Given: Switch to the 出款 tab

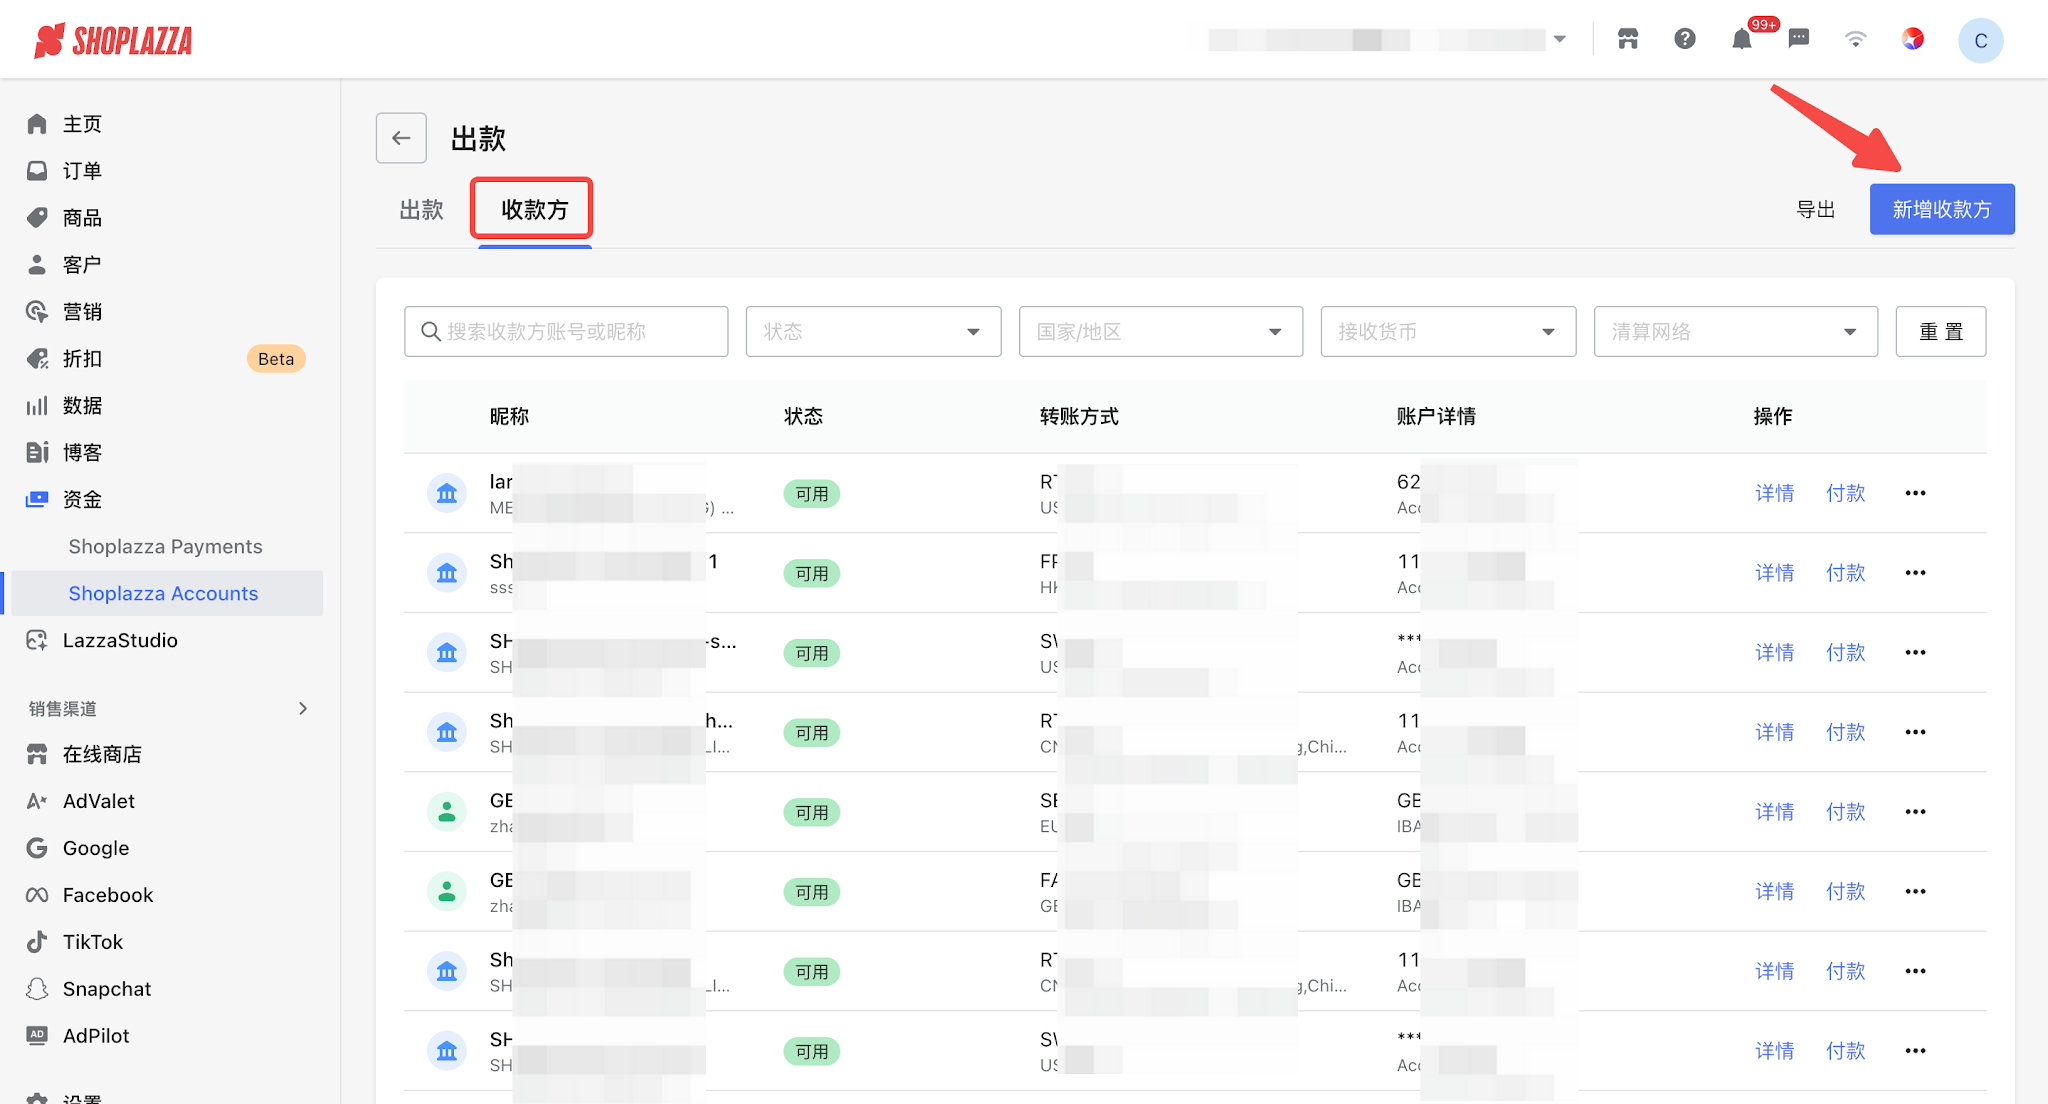Looking at the screenshot, I should (421, 210).
